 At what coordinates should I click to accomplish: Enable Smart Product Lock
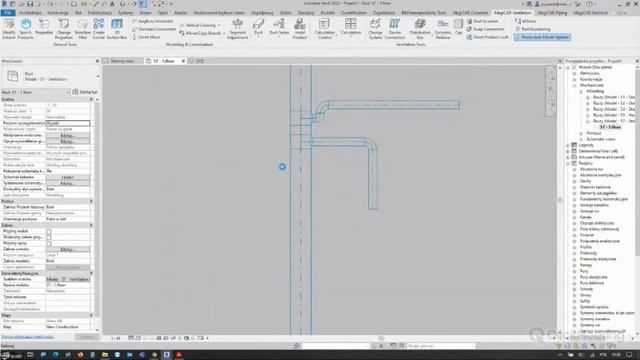click(487, 37)
